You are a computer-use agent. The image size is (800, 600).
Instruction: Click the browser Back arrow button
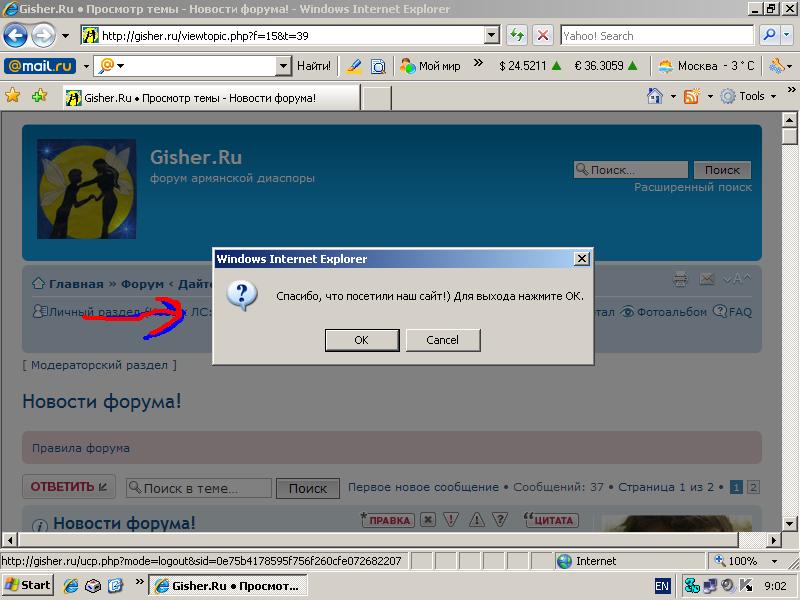coord(15,36)
